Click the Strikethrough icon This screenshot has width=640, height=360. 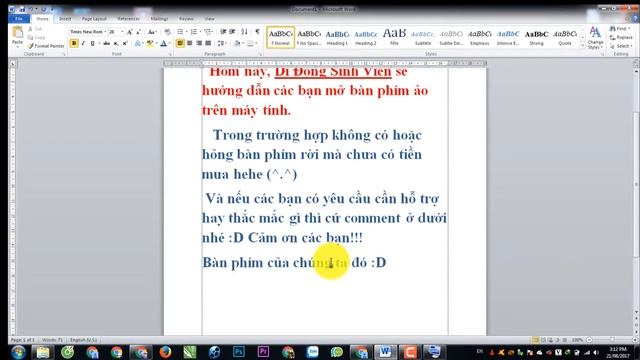(x=107, y=43)
